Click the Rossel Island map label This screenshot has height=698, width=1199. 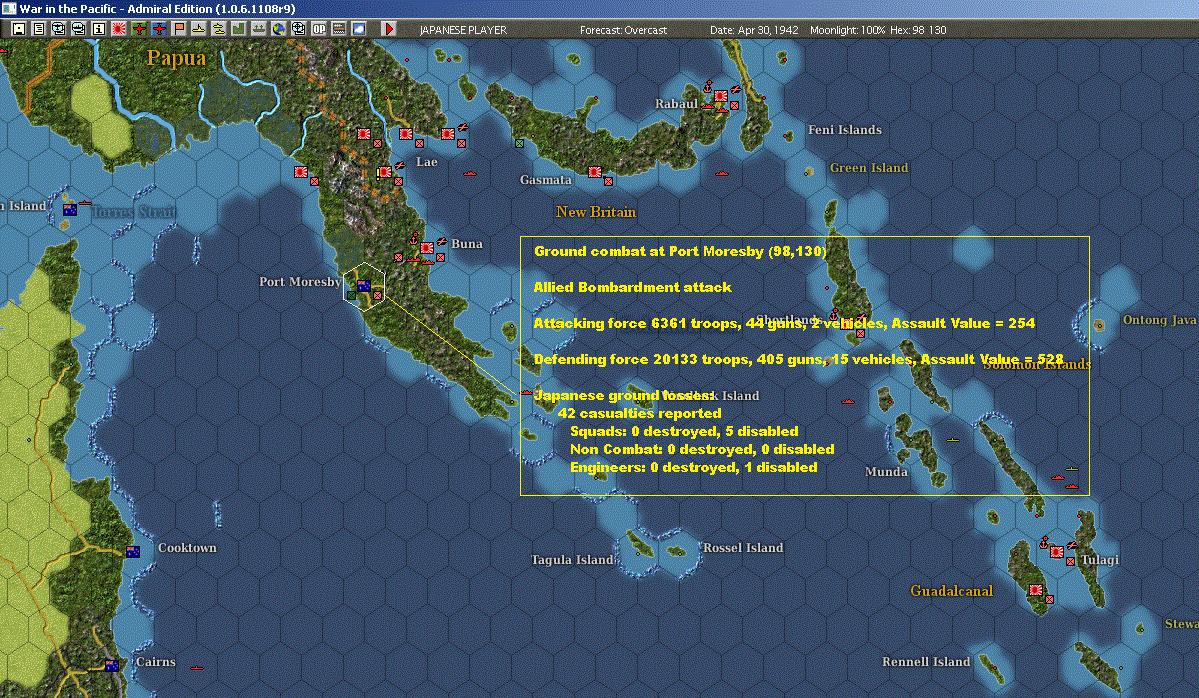click(742, 547)
